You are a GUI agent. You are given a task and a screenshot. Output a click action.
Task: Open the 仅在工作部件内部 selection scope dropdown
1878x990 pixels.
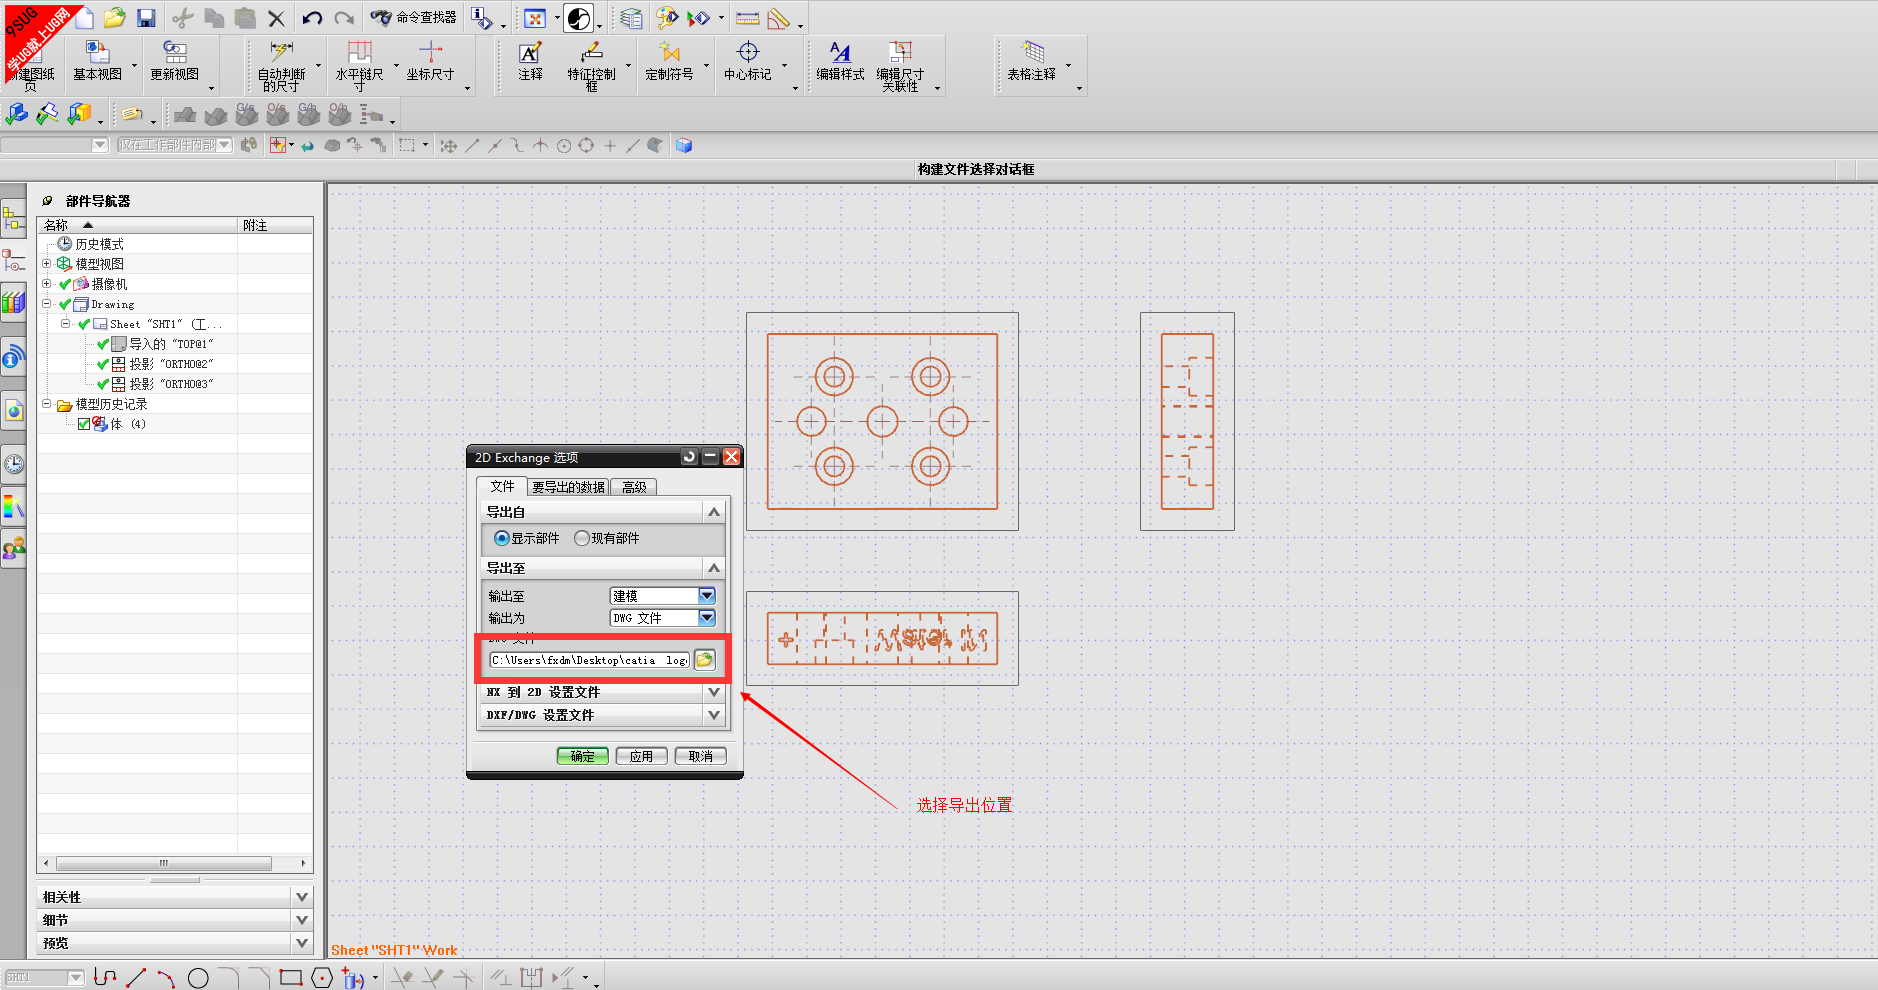click(174, 145)
